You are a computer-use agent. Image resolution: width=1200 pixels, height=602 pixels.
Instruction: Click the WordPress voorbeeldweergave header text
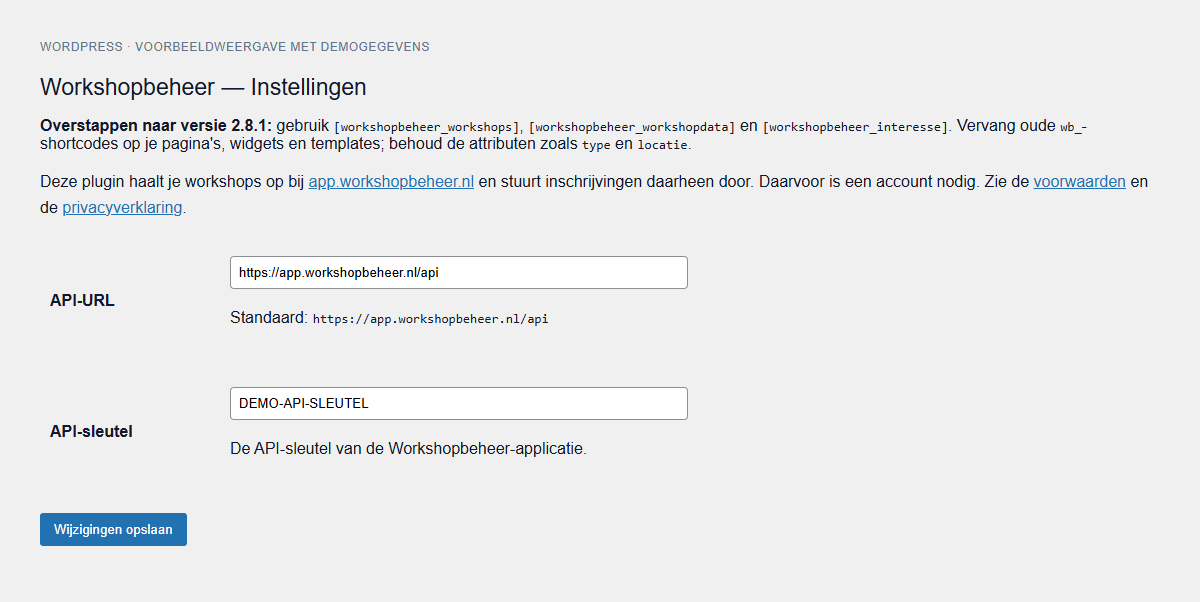(x=235, y=47)
